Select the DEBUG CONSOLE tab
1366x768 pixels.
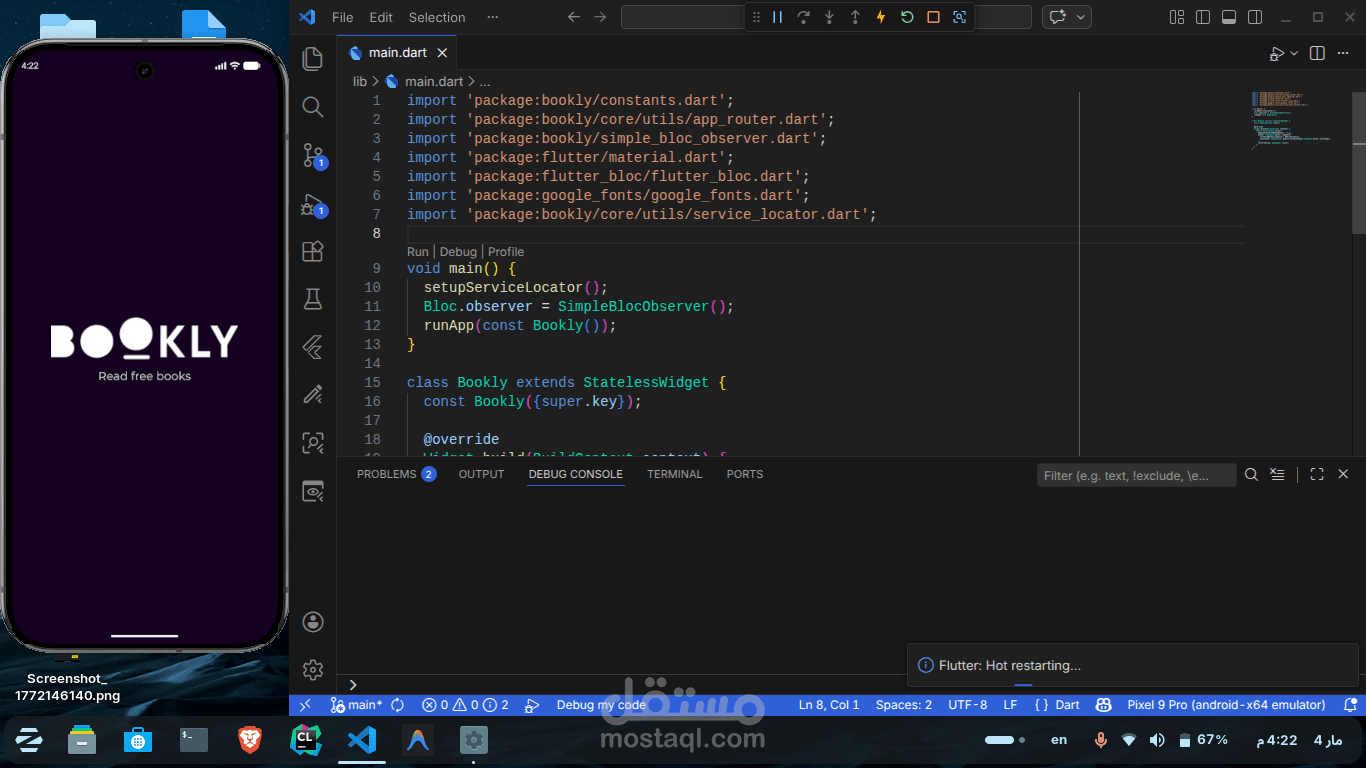pos(576,474)
